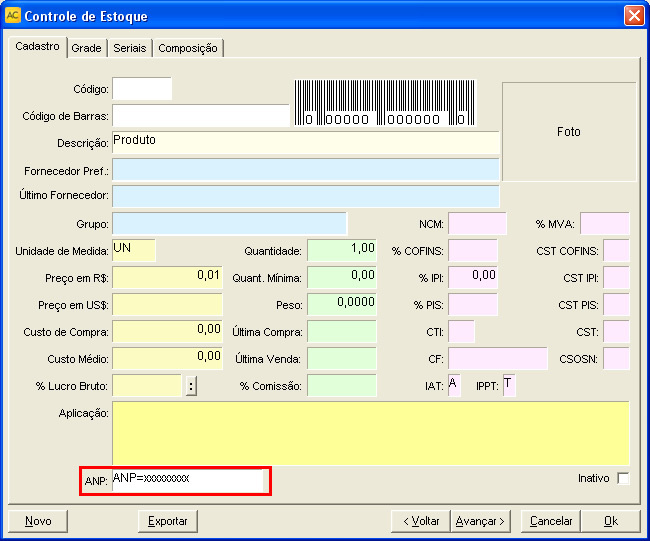The width and height of the screenshot is (650, 541).
Task: Click the yellow Aplicação text area
Action: [x=370, y=433]
